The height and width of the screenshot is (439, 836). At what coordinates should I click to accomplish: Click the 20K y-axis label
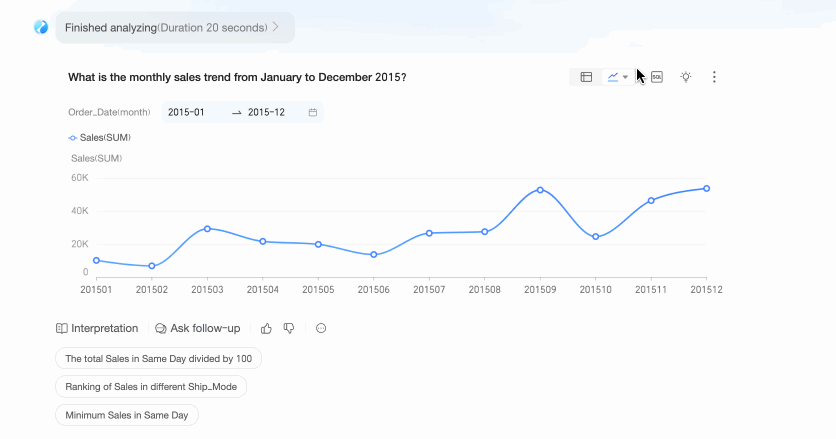point(80,244)
